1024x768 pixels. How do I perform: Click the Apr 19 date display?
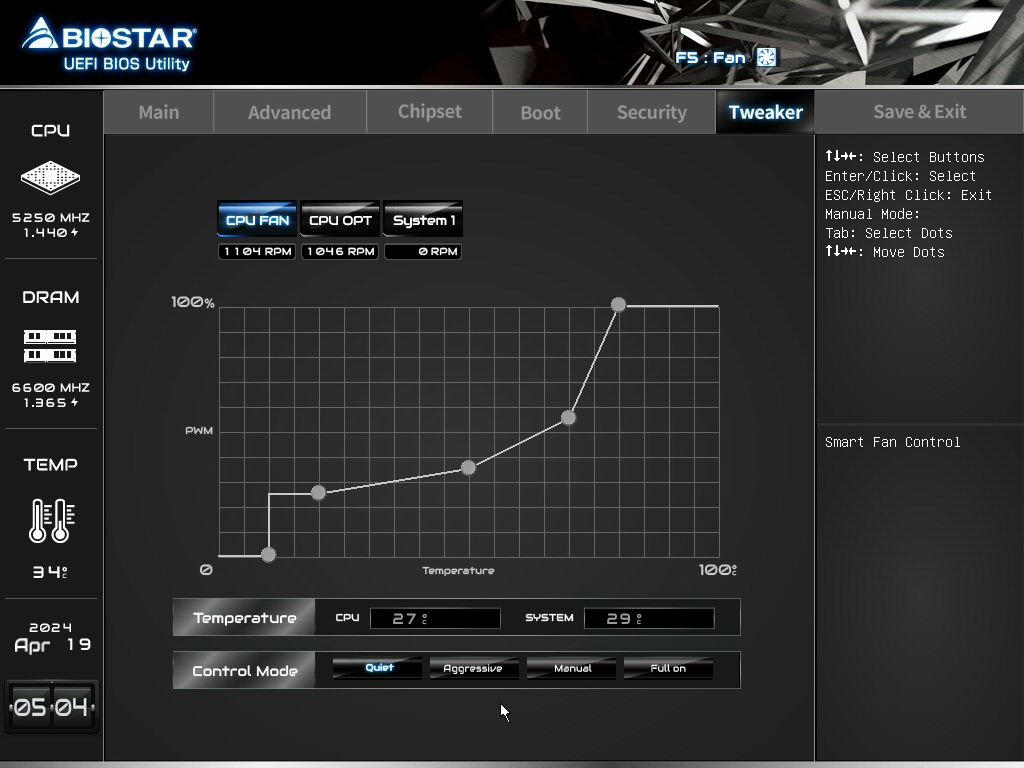point(52,645)
